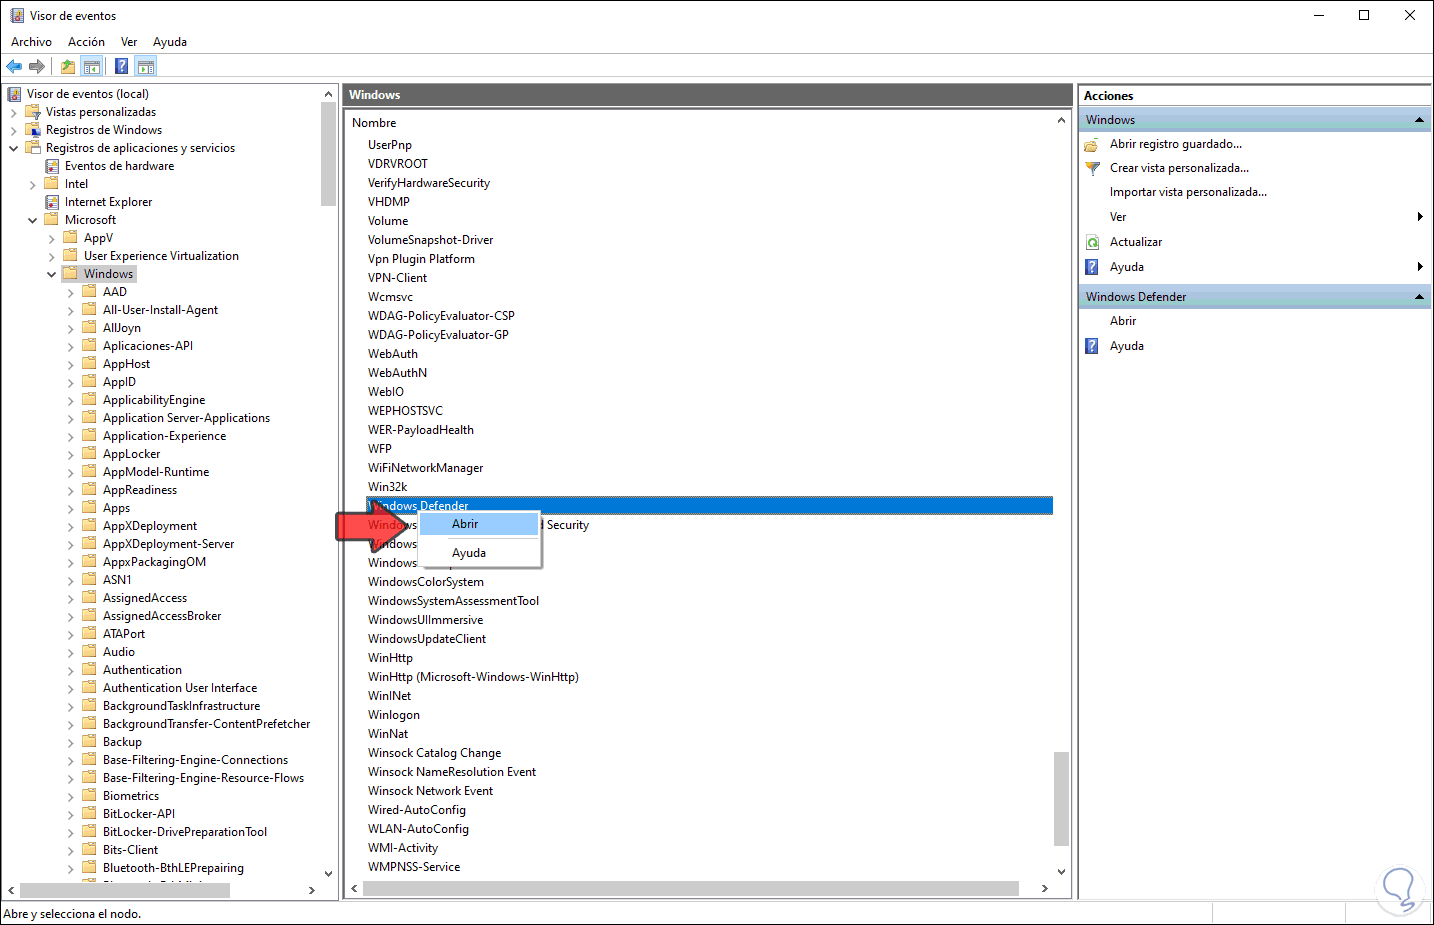Choose Ayuda in the context menu

pos(479,553)
